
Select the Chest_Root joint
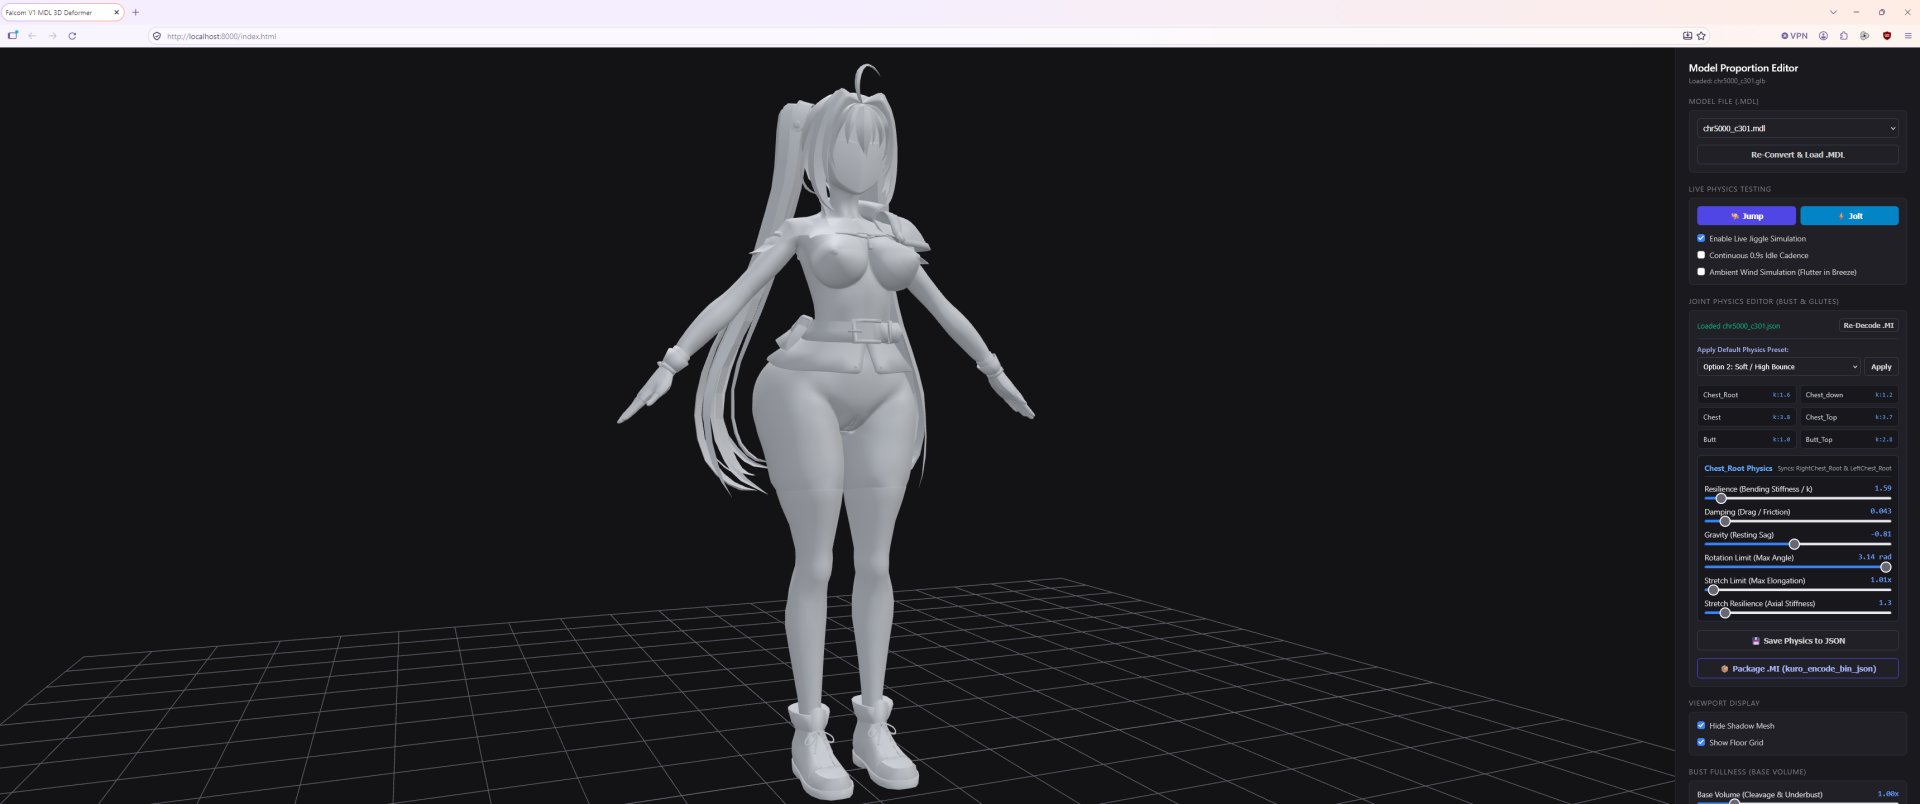(1746, 395)
